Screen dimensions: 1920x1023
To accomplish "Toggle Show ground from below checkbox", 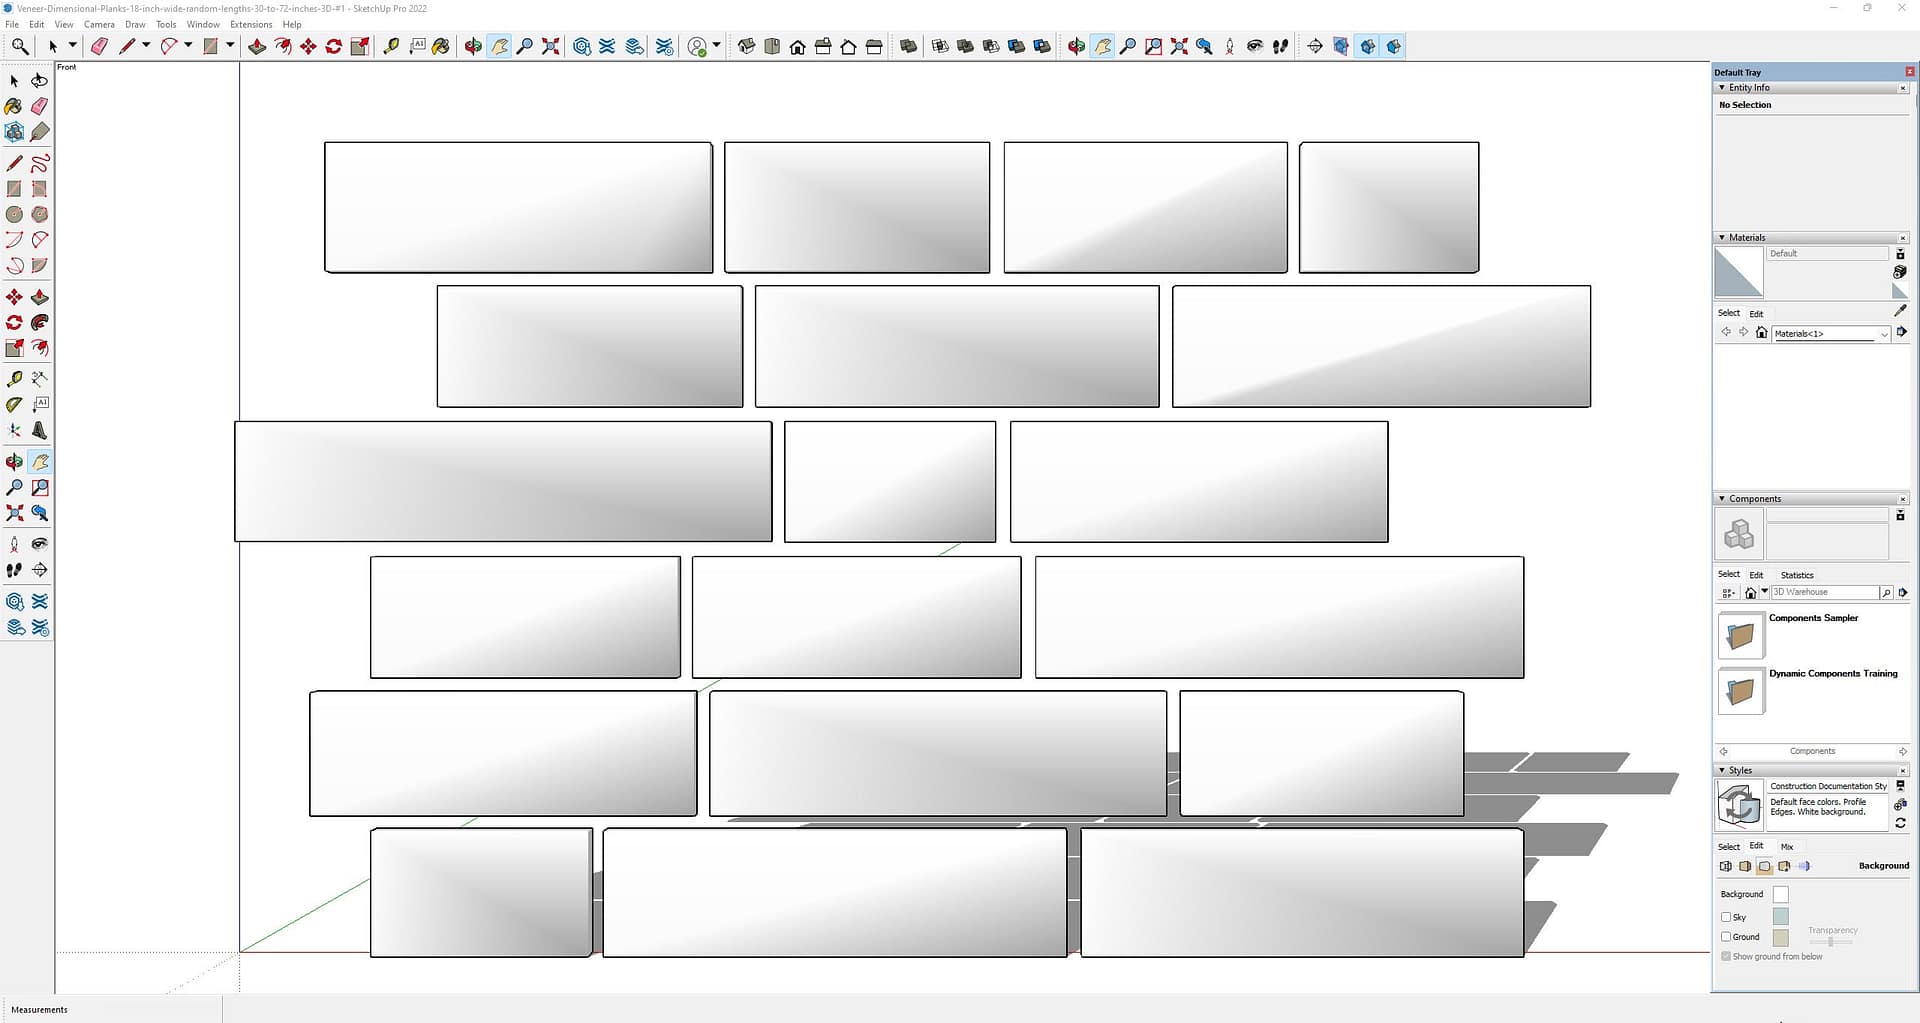I will tap(1726, 957).
